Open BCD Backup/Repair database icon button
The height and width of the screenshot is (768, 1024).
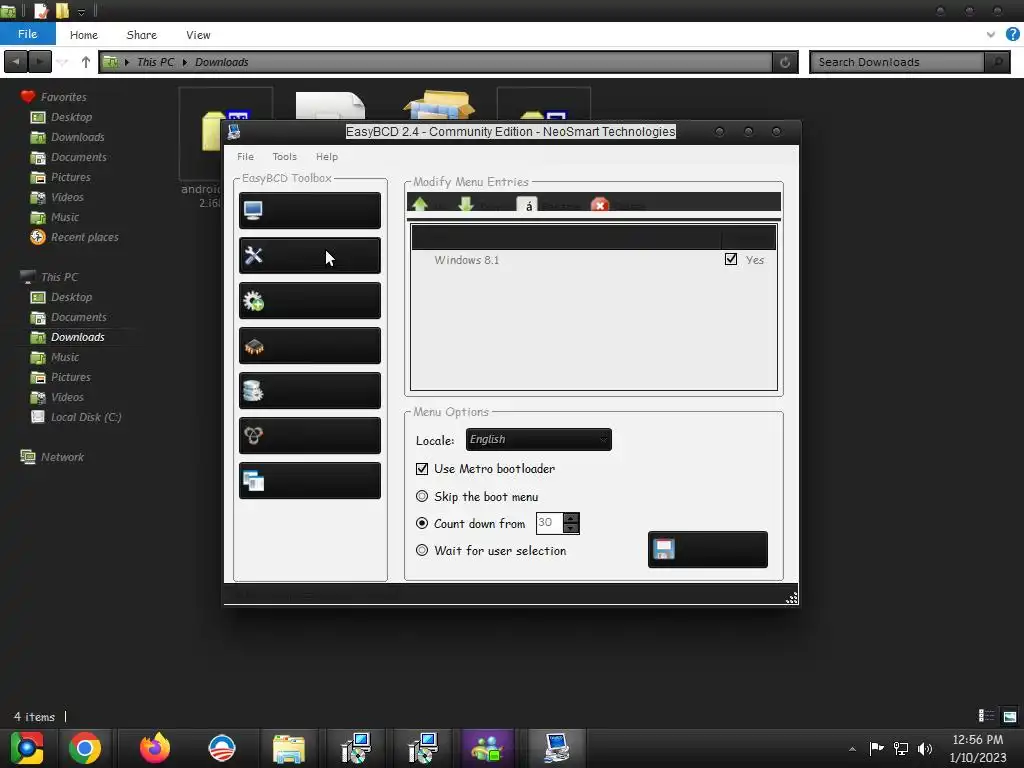click(x=310, y=391)
